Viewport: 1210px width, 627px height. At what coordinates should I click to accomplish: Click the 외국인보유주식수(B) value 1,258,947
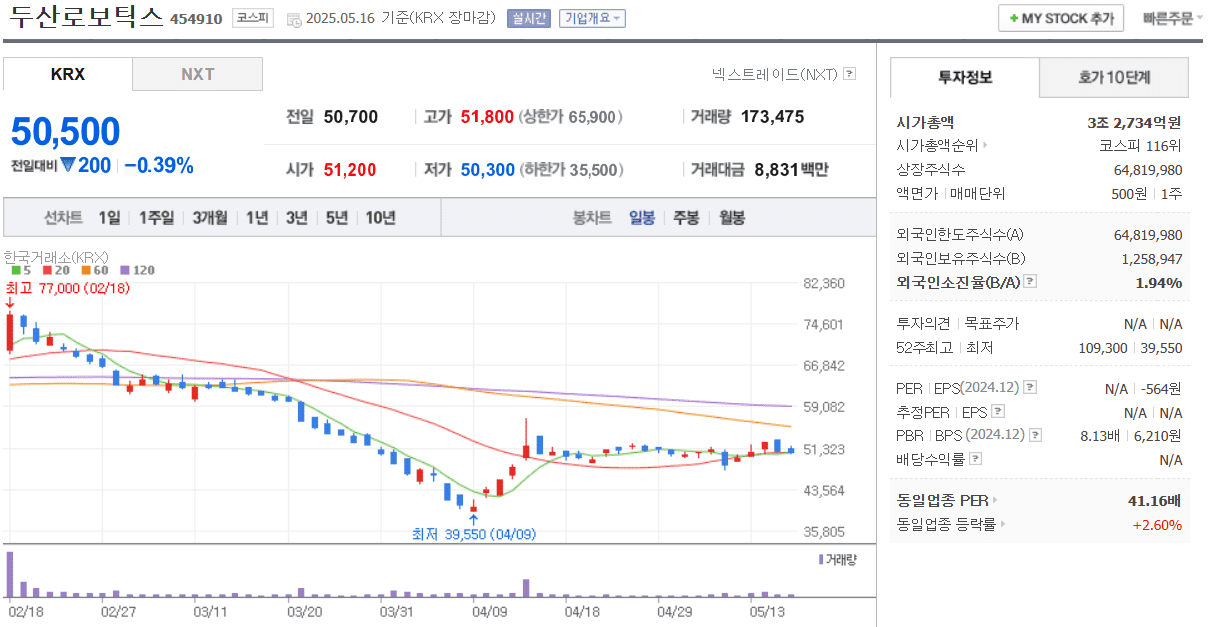click(1152, 259)
